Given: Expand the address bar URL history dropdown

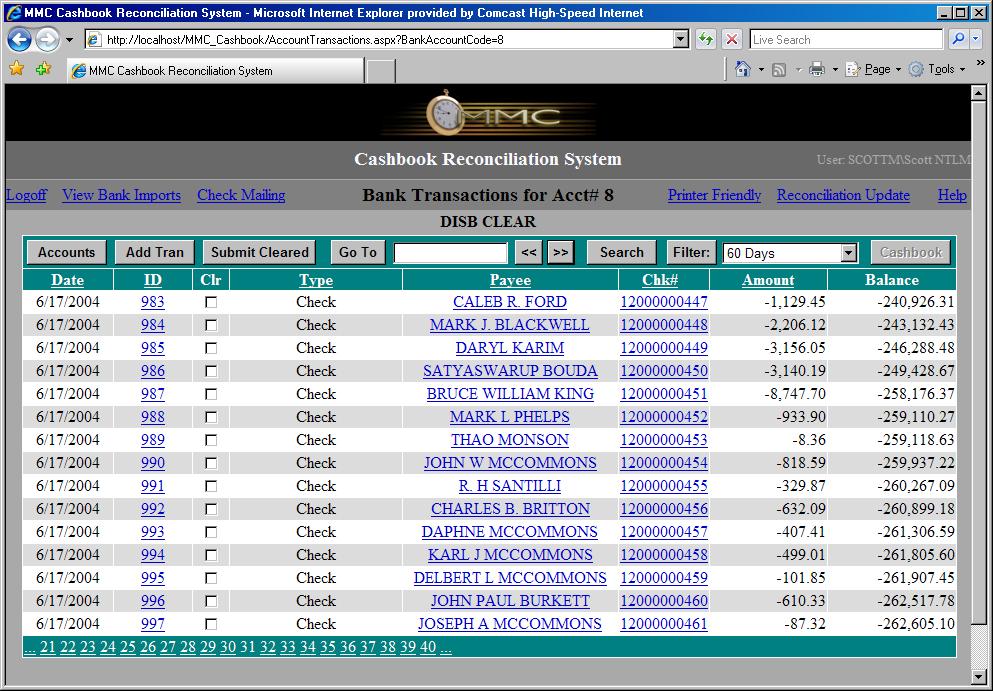Looking at the screenshot, I should tap(681, 40).
